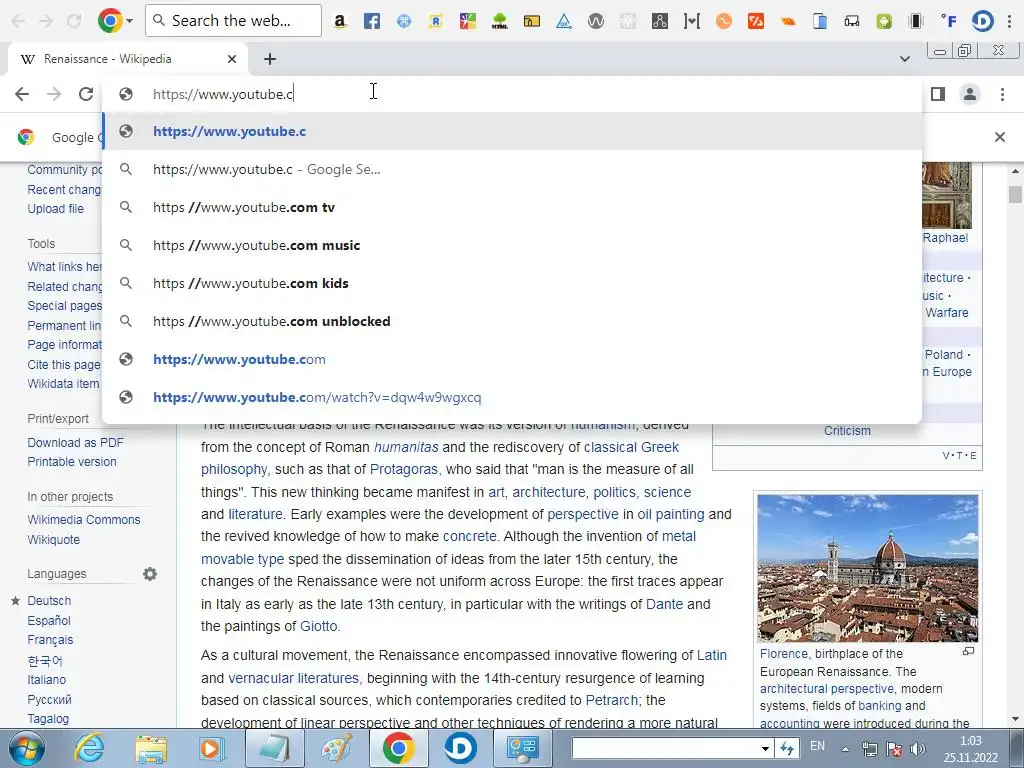Open language settings gear icon
Image resolution: width=1024 pixels, height=768 pixels.
150,574
